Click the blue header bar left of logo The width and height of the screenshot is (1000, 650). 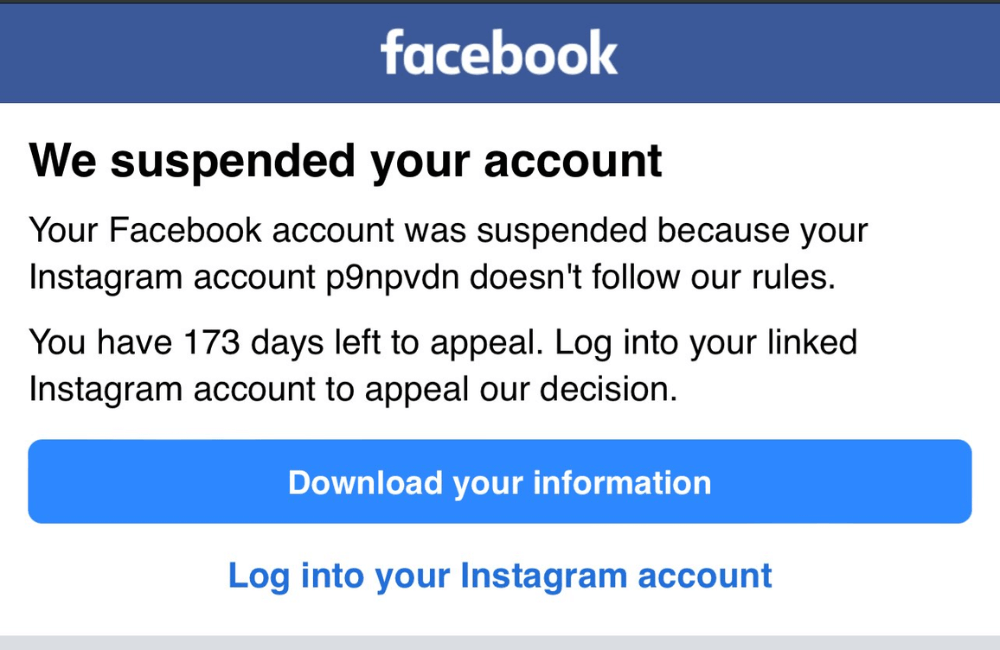tap(180, 53)
